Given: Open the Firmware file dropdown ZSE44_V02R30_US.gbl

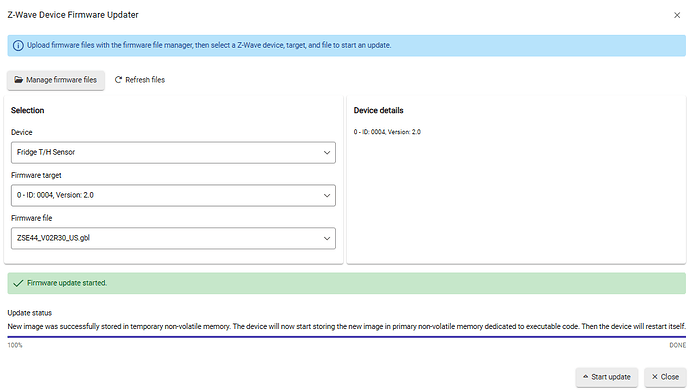Looking at the screenshot, I should [173, 238].
